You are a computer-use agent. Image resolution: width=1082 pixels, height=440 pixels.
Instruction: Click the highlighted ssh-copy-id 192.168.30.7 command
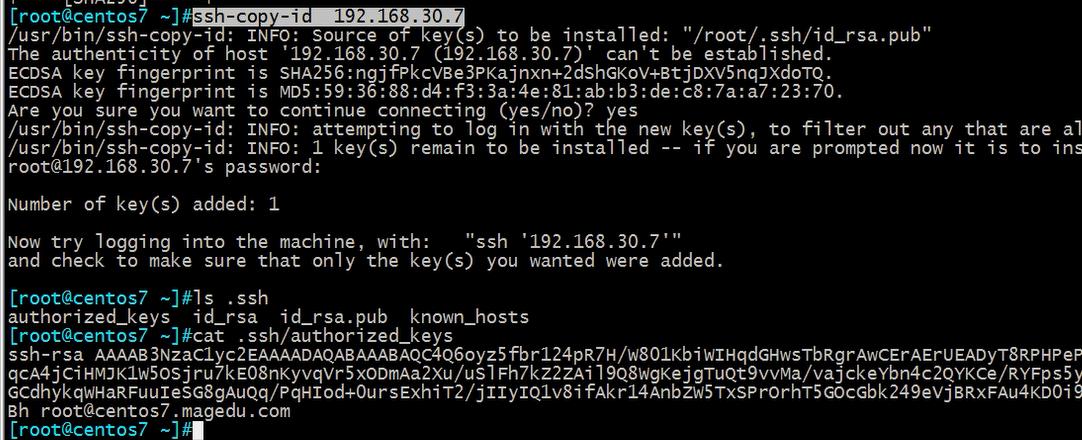(x=328, y=16)
